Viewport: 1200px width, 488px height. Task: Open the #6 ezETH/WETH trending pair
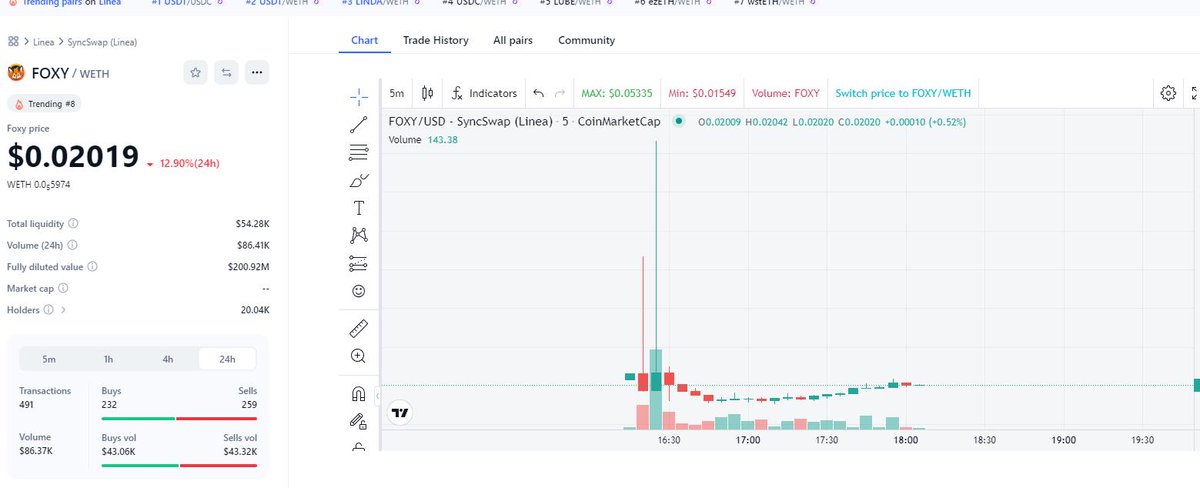[x=673, y=3]
